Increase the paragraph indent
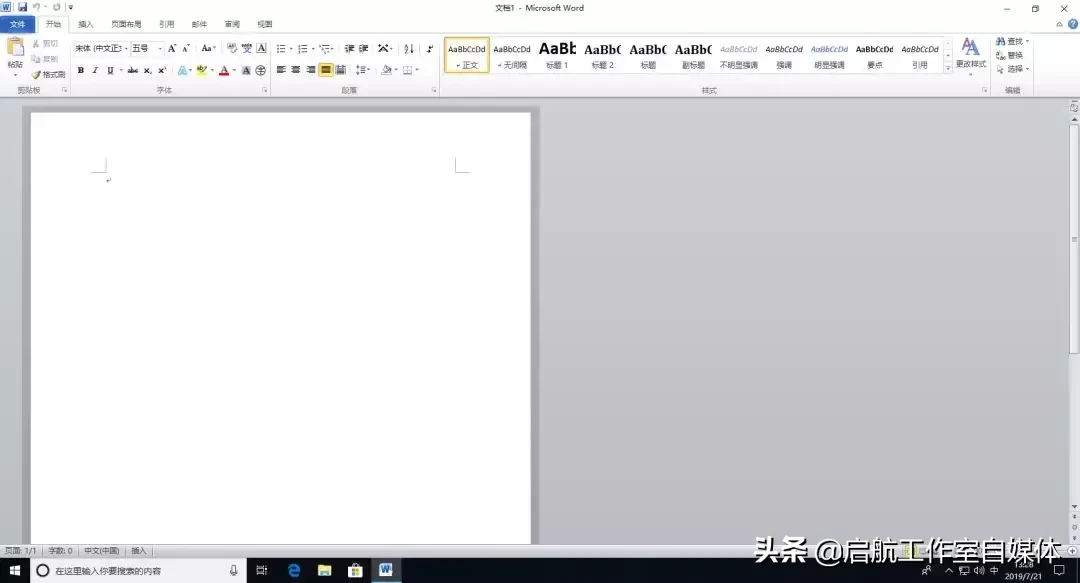The image size is (1080, 583). pyautogui.click(x=363, y=49)
